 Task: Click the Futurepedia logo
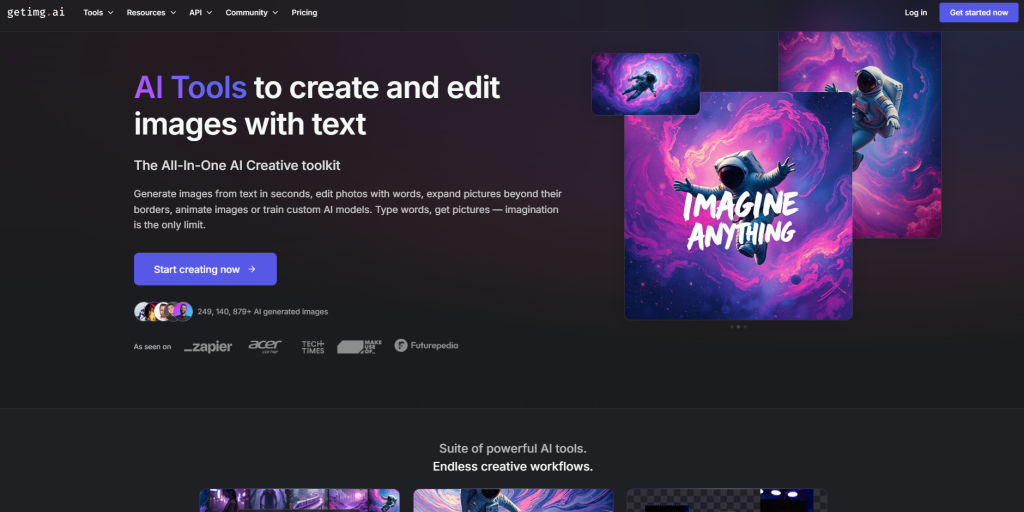pos(426,345)
